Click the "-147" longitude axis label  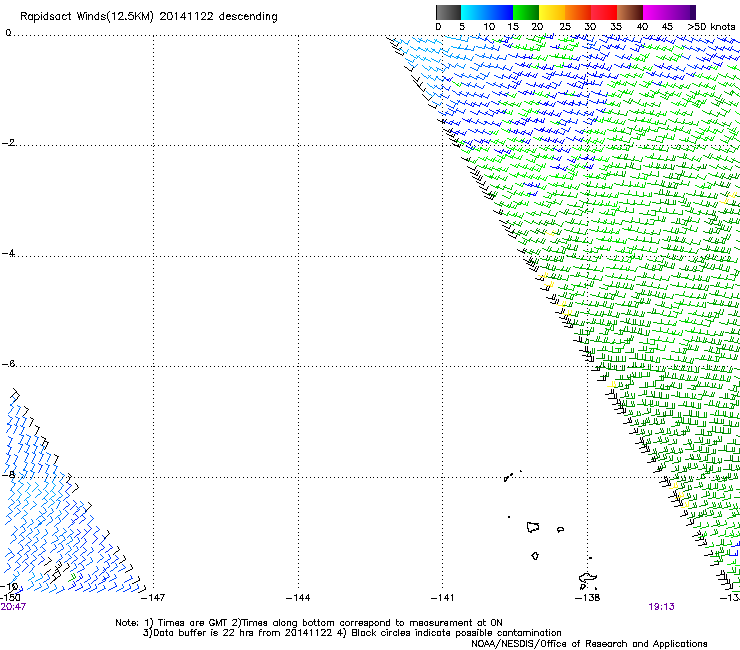pyautogui.click(x=153, y=598)
